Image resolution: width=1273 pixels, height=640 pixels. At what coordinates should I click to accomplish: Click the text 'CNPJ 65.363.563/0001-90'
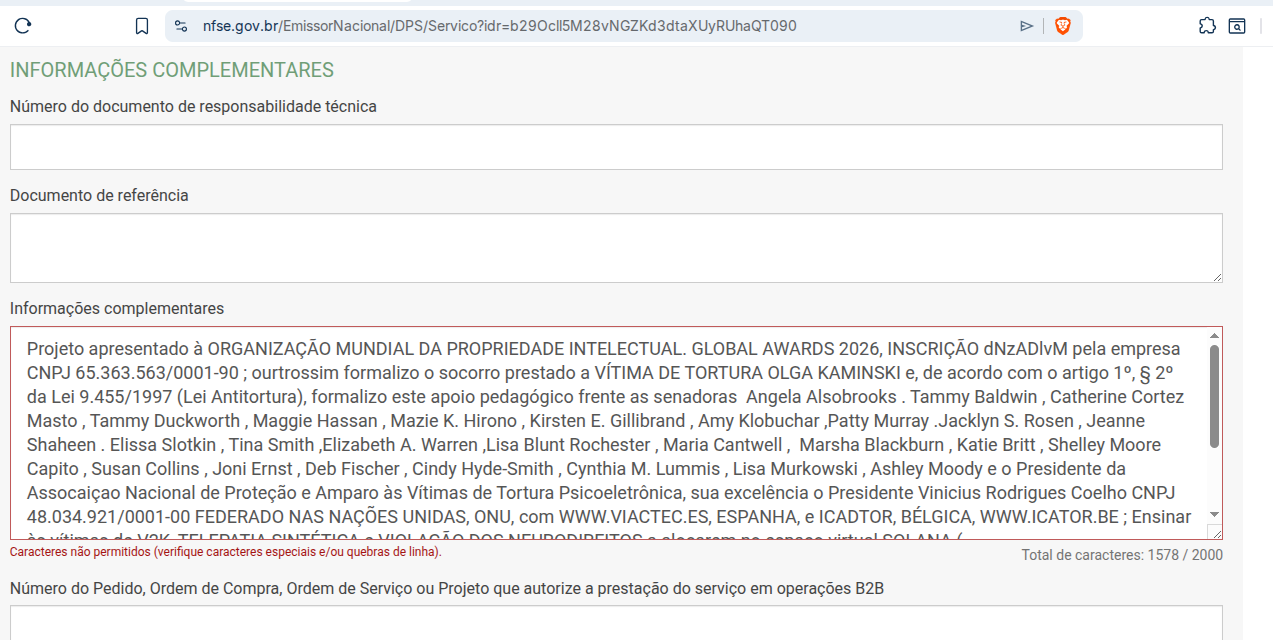pos(133,373)
